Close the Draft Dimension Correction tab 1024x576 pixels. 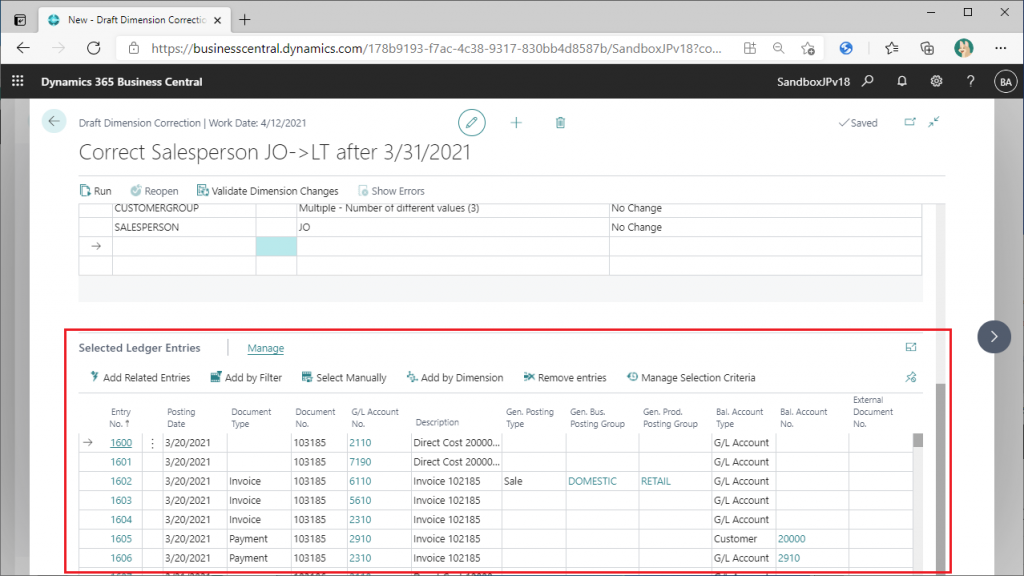tap(217, 20)
